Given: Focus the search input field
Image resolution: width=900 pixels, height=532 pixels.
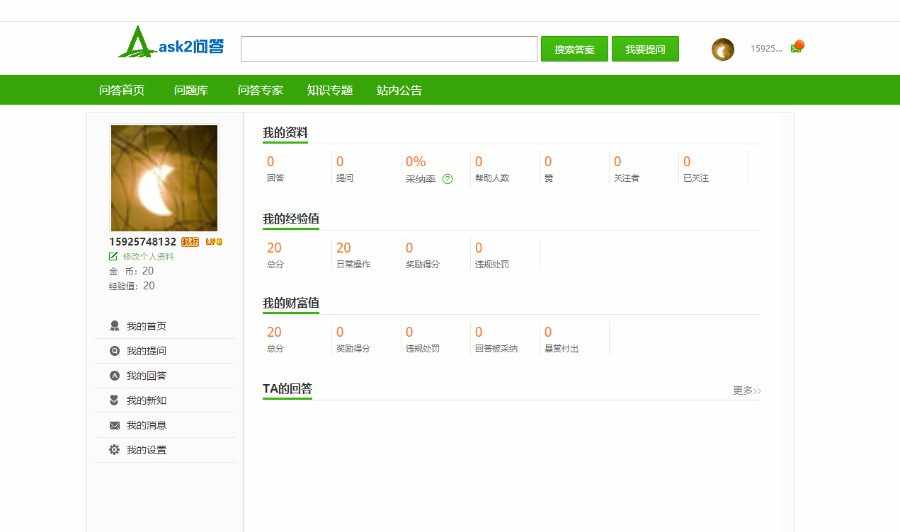Looking at the screenshot, I should (389, 49).
